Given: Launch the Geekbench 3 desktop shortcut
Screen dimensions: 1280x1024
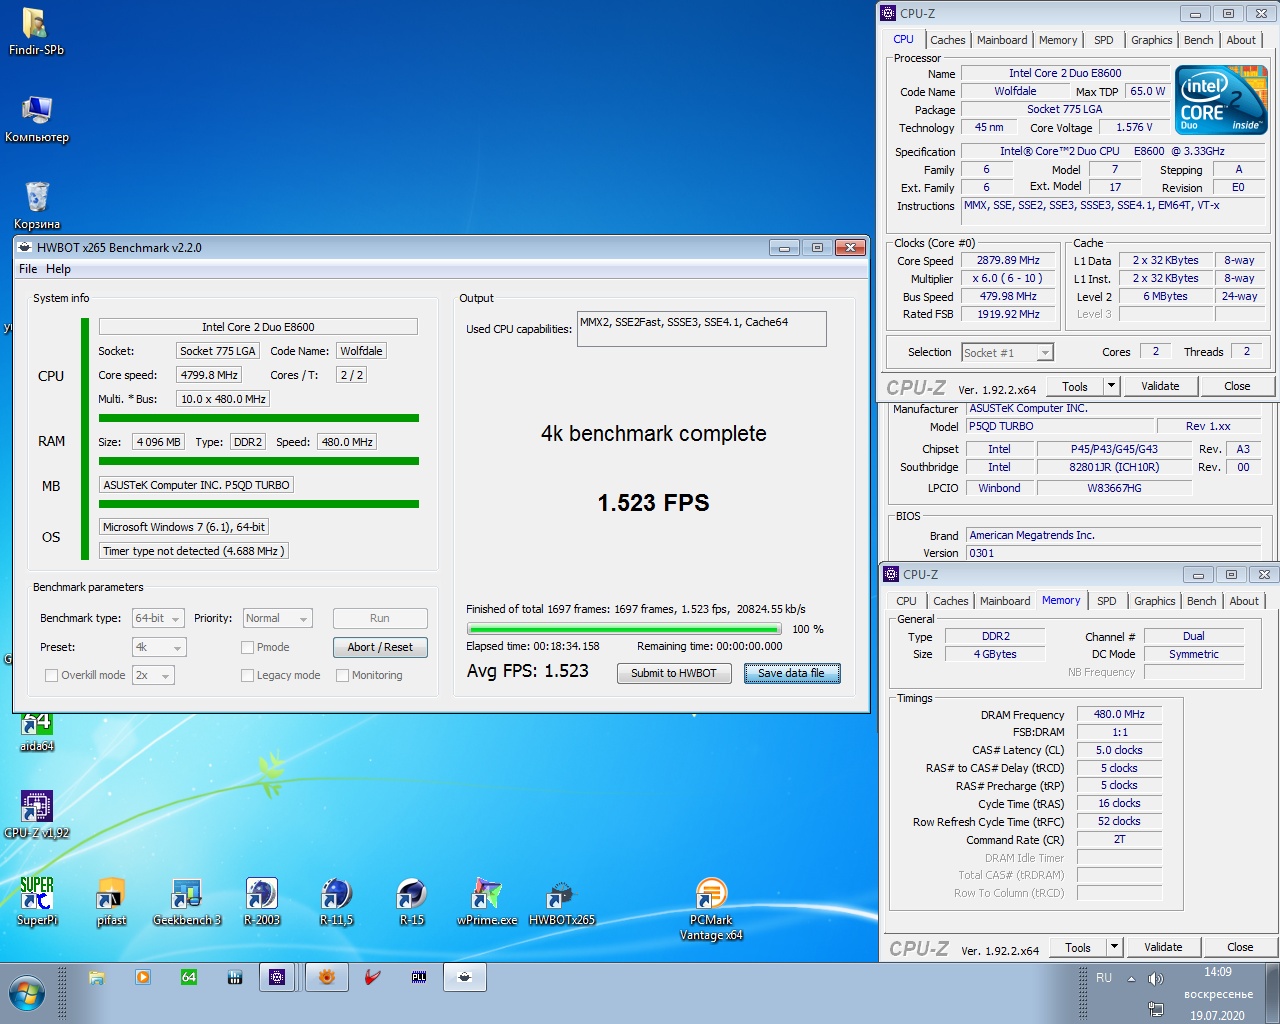Looking at the screenshot, I should 187,900.
